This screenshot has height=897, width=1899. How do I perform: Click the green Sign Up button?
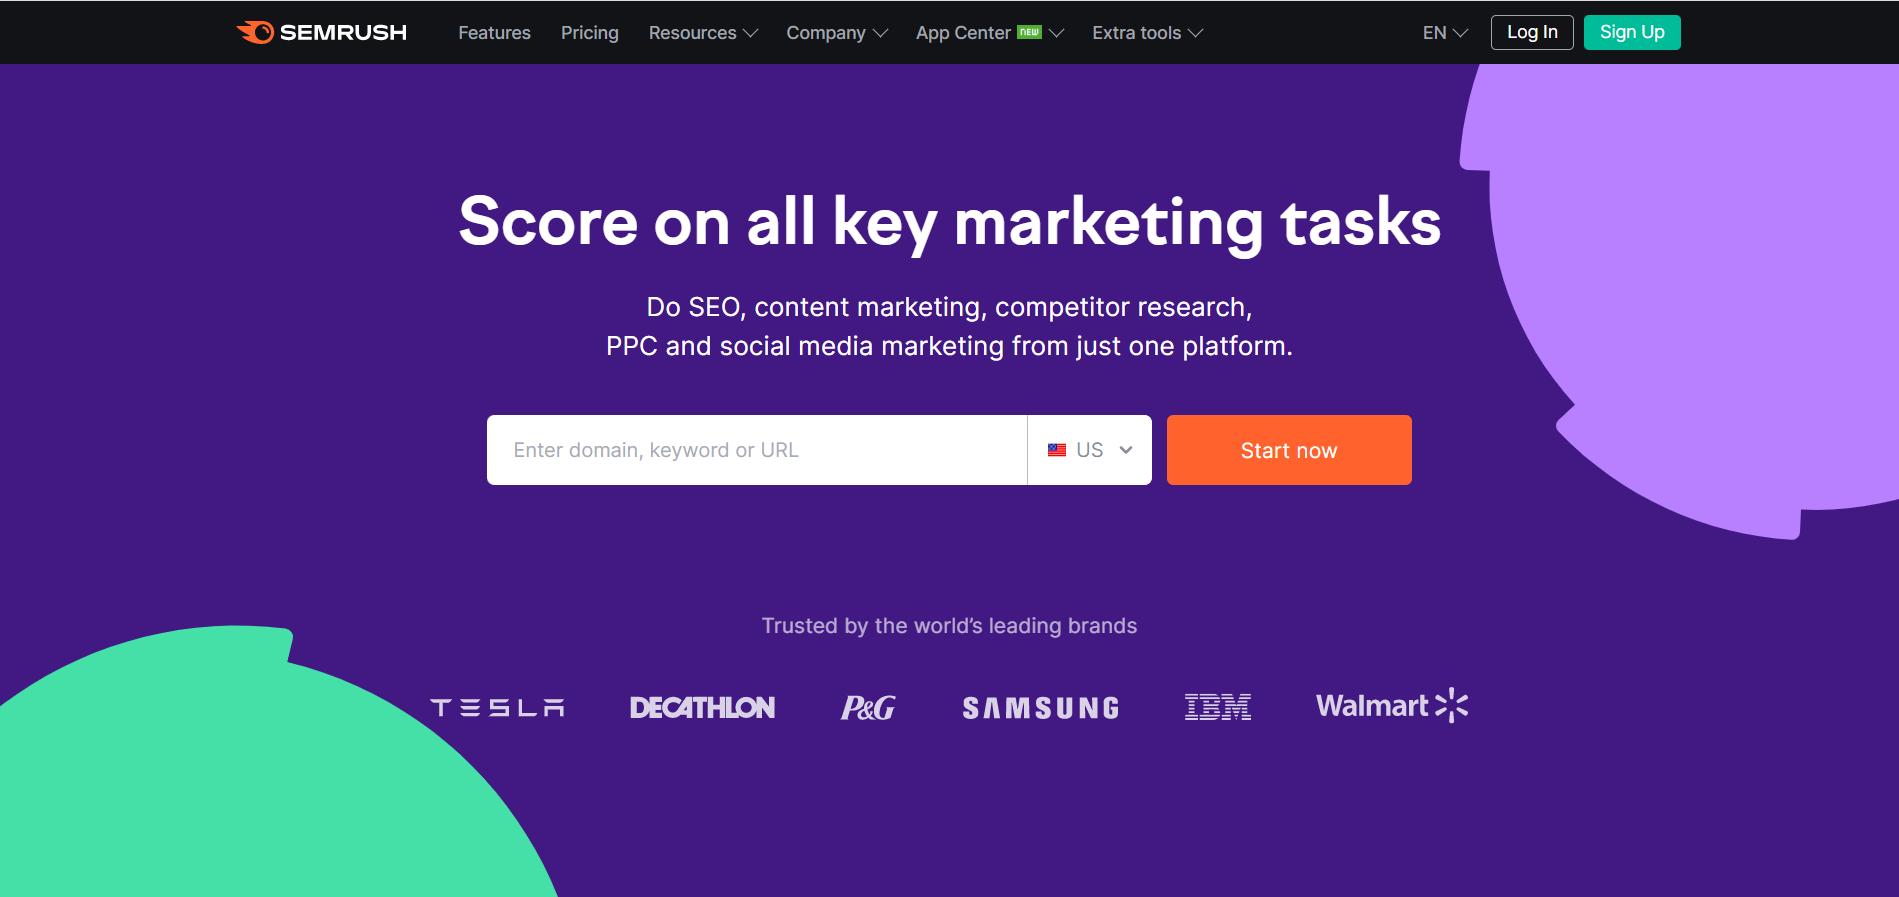click(1632, 32)
